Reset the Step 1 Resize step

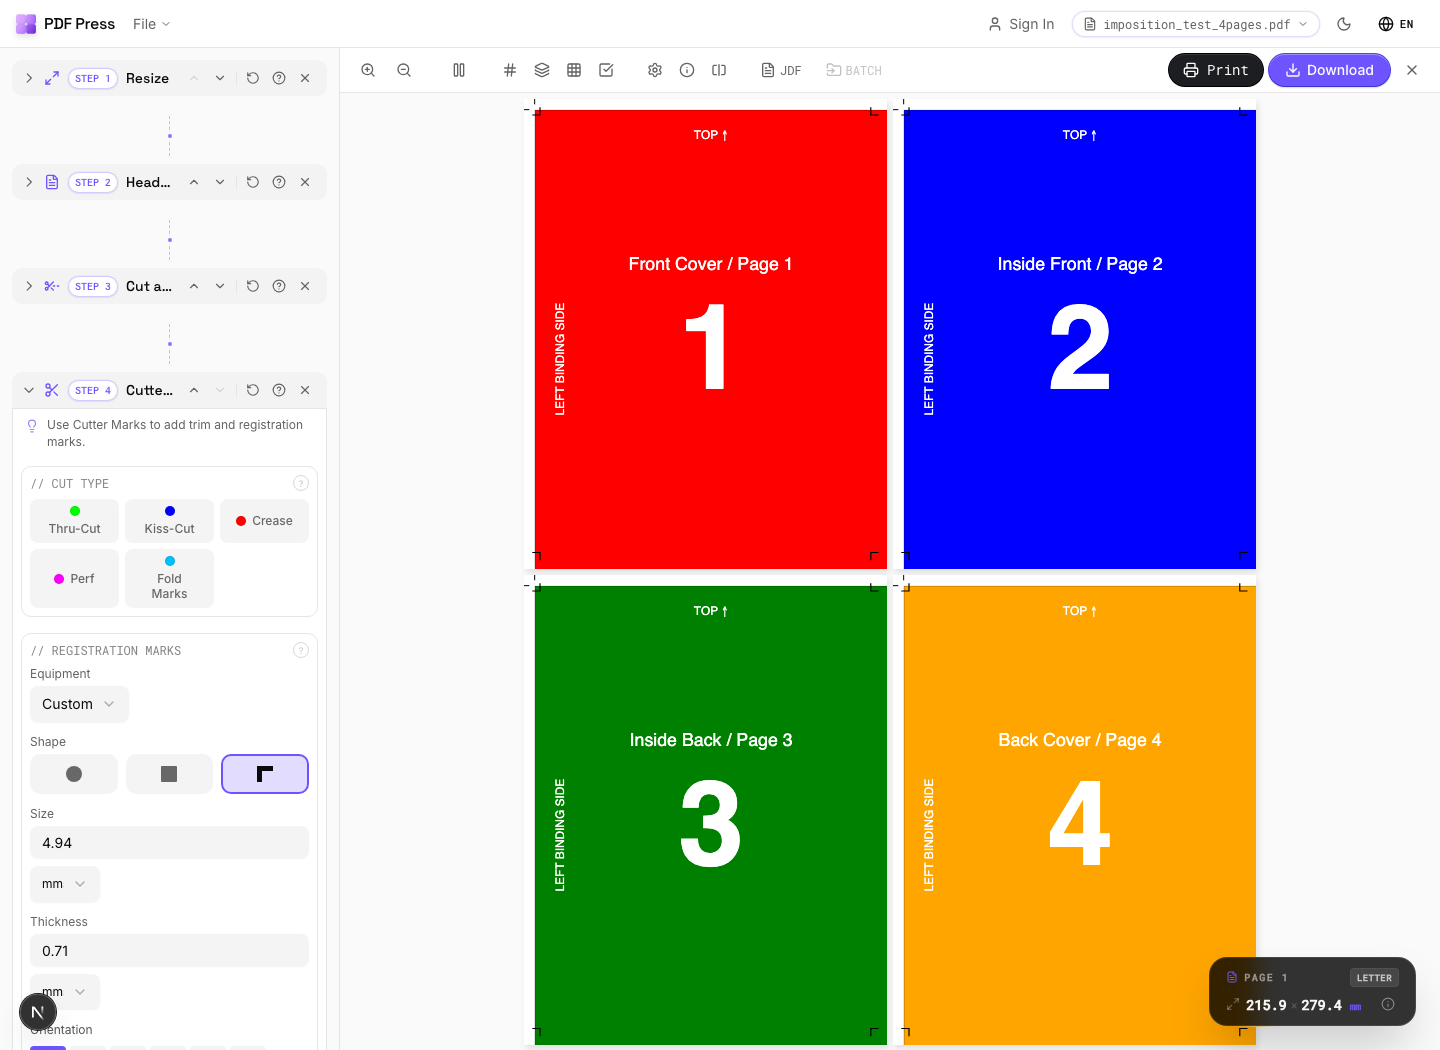(x=253, y=78)
